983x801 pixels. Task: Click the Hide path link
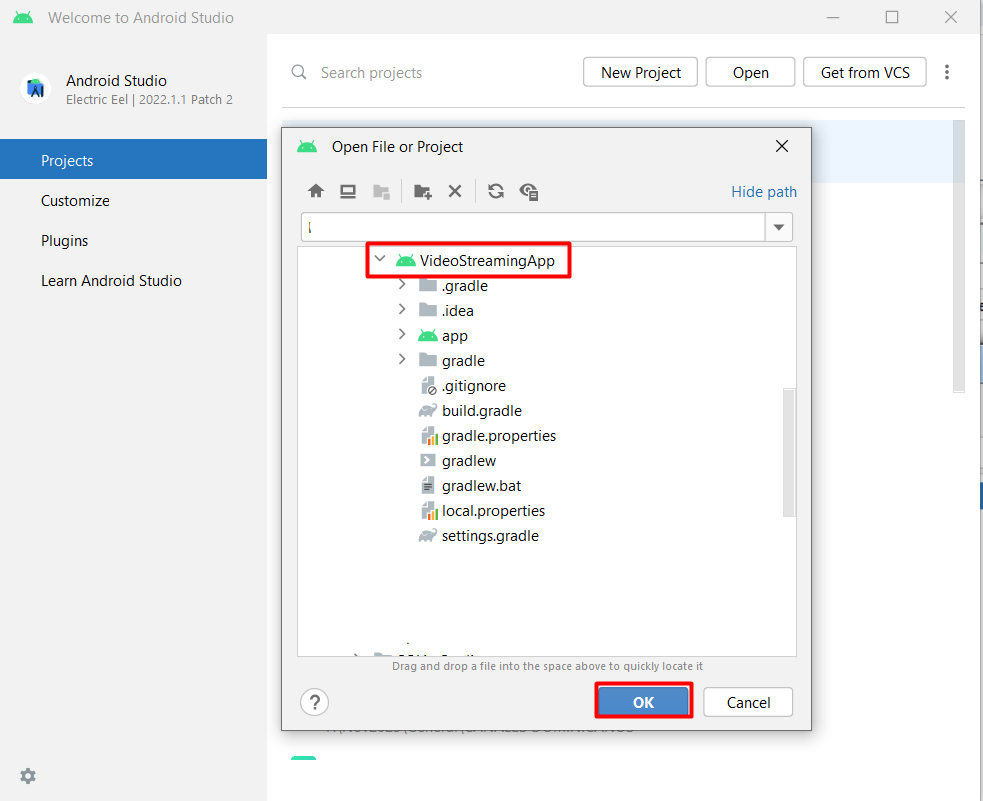pyautogui.click(x=764, y=192)
